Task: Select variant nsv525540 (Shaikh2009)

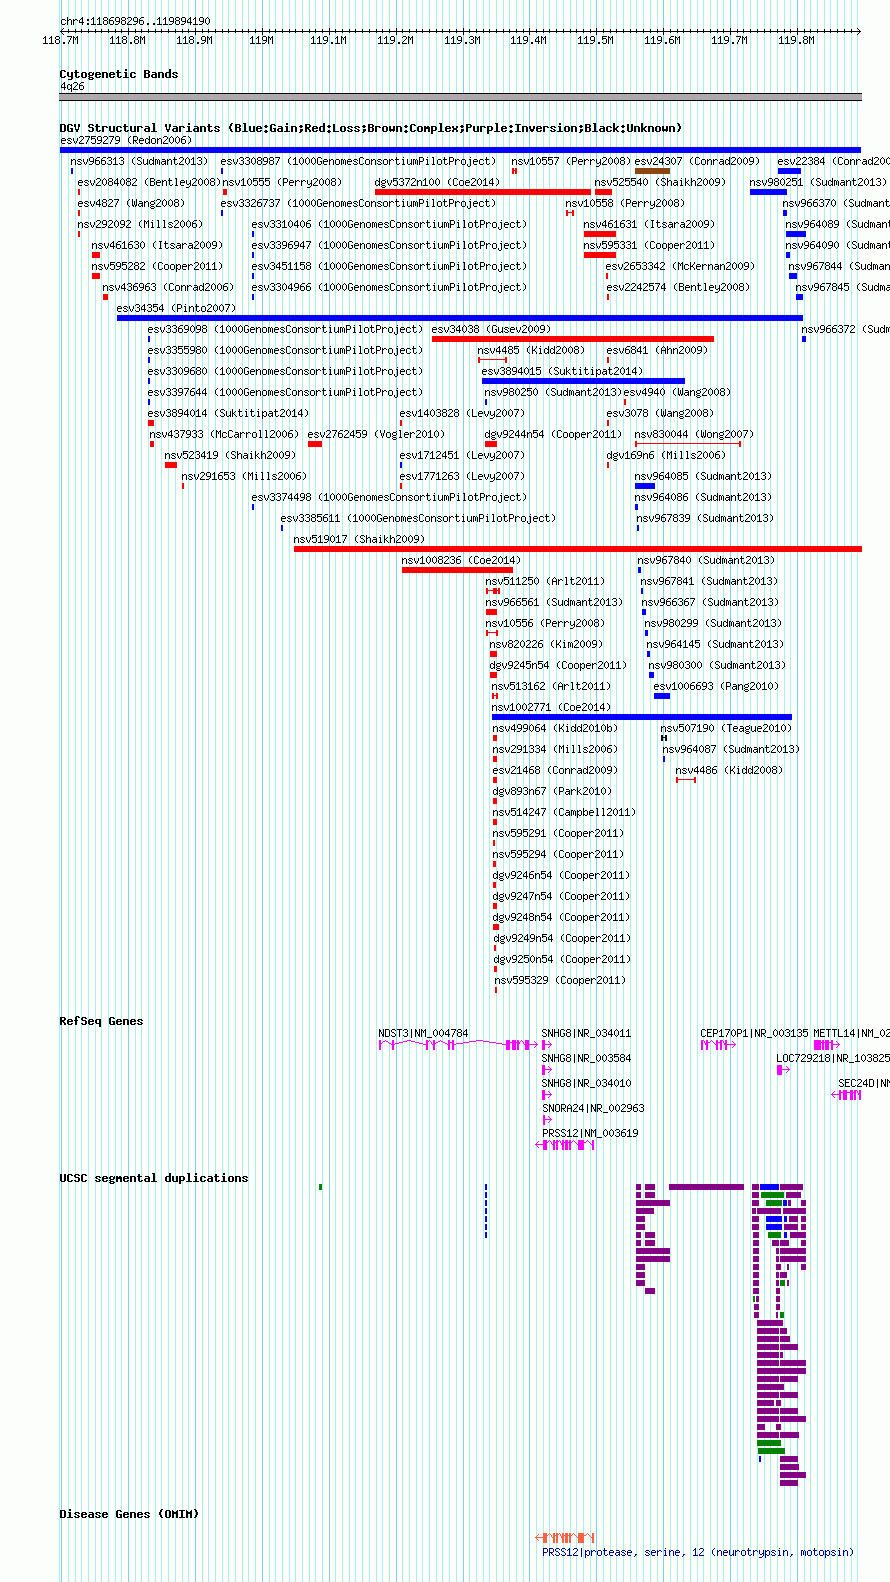Action: pyautogui.click(x=659, y=182)
